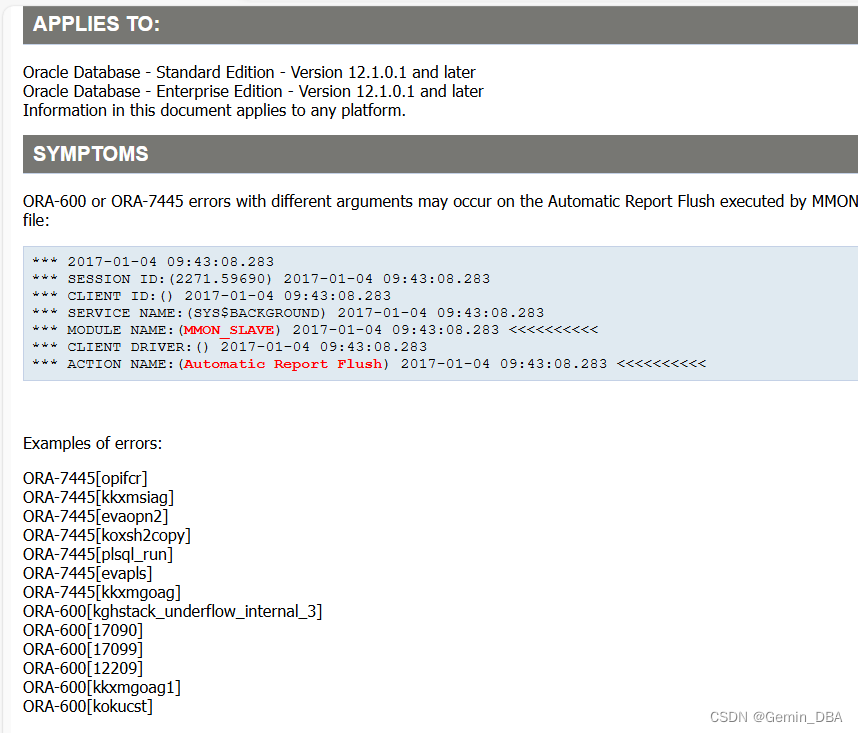The width and height of the screenshot is (858, 733).
Task: Click the APPLIES TO section header
Action: pyautogui.click(x=440, y=25)
